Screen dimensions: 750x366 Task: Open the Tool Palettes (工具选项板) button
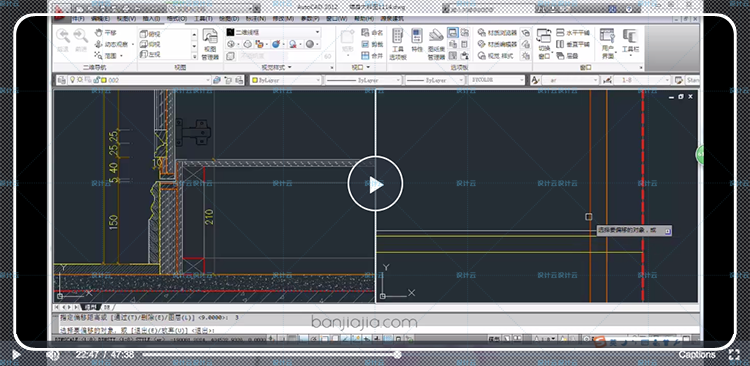(x=397, y=44)
